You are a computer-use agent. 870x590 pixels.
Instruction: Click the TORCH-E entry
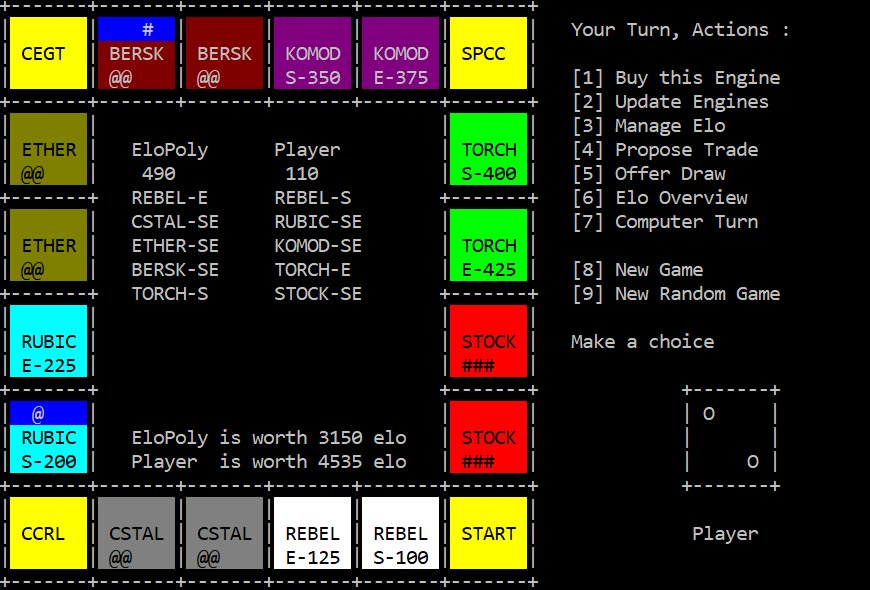[x=312, y=269]
